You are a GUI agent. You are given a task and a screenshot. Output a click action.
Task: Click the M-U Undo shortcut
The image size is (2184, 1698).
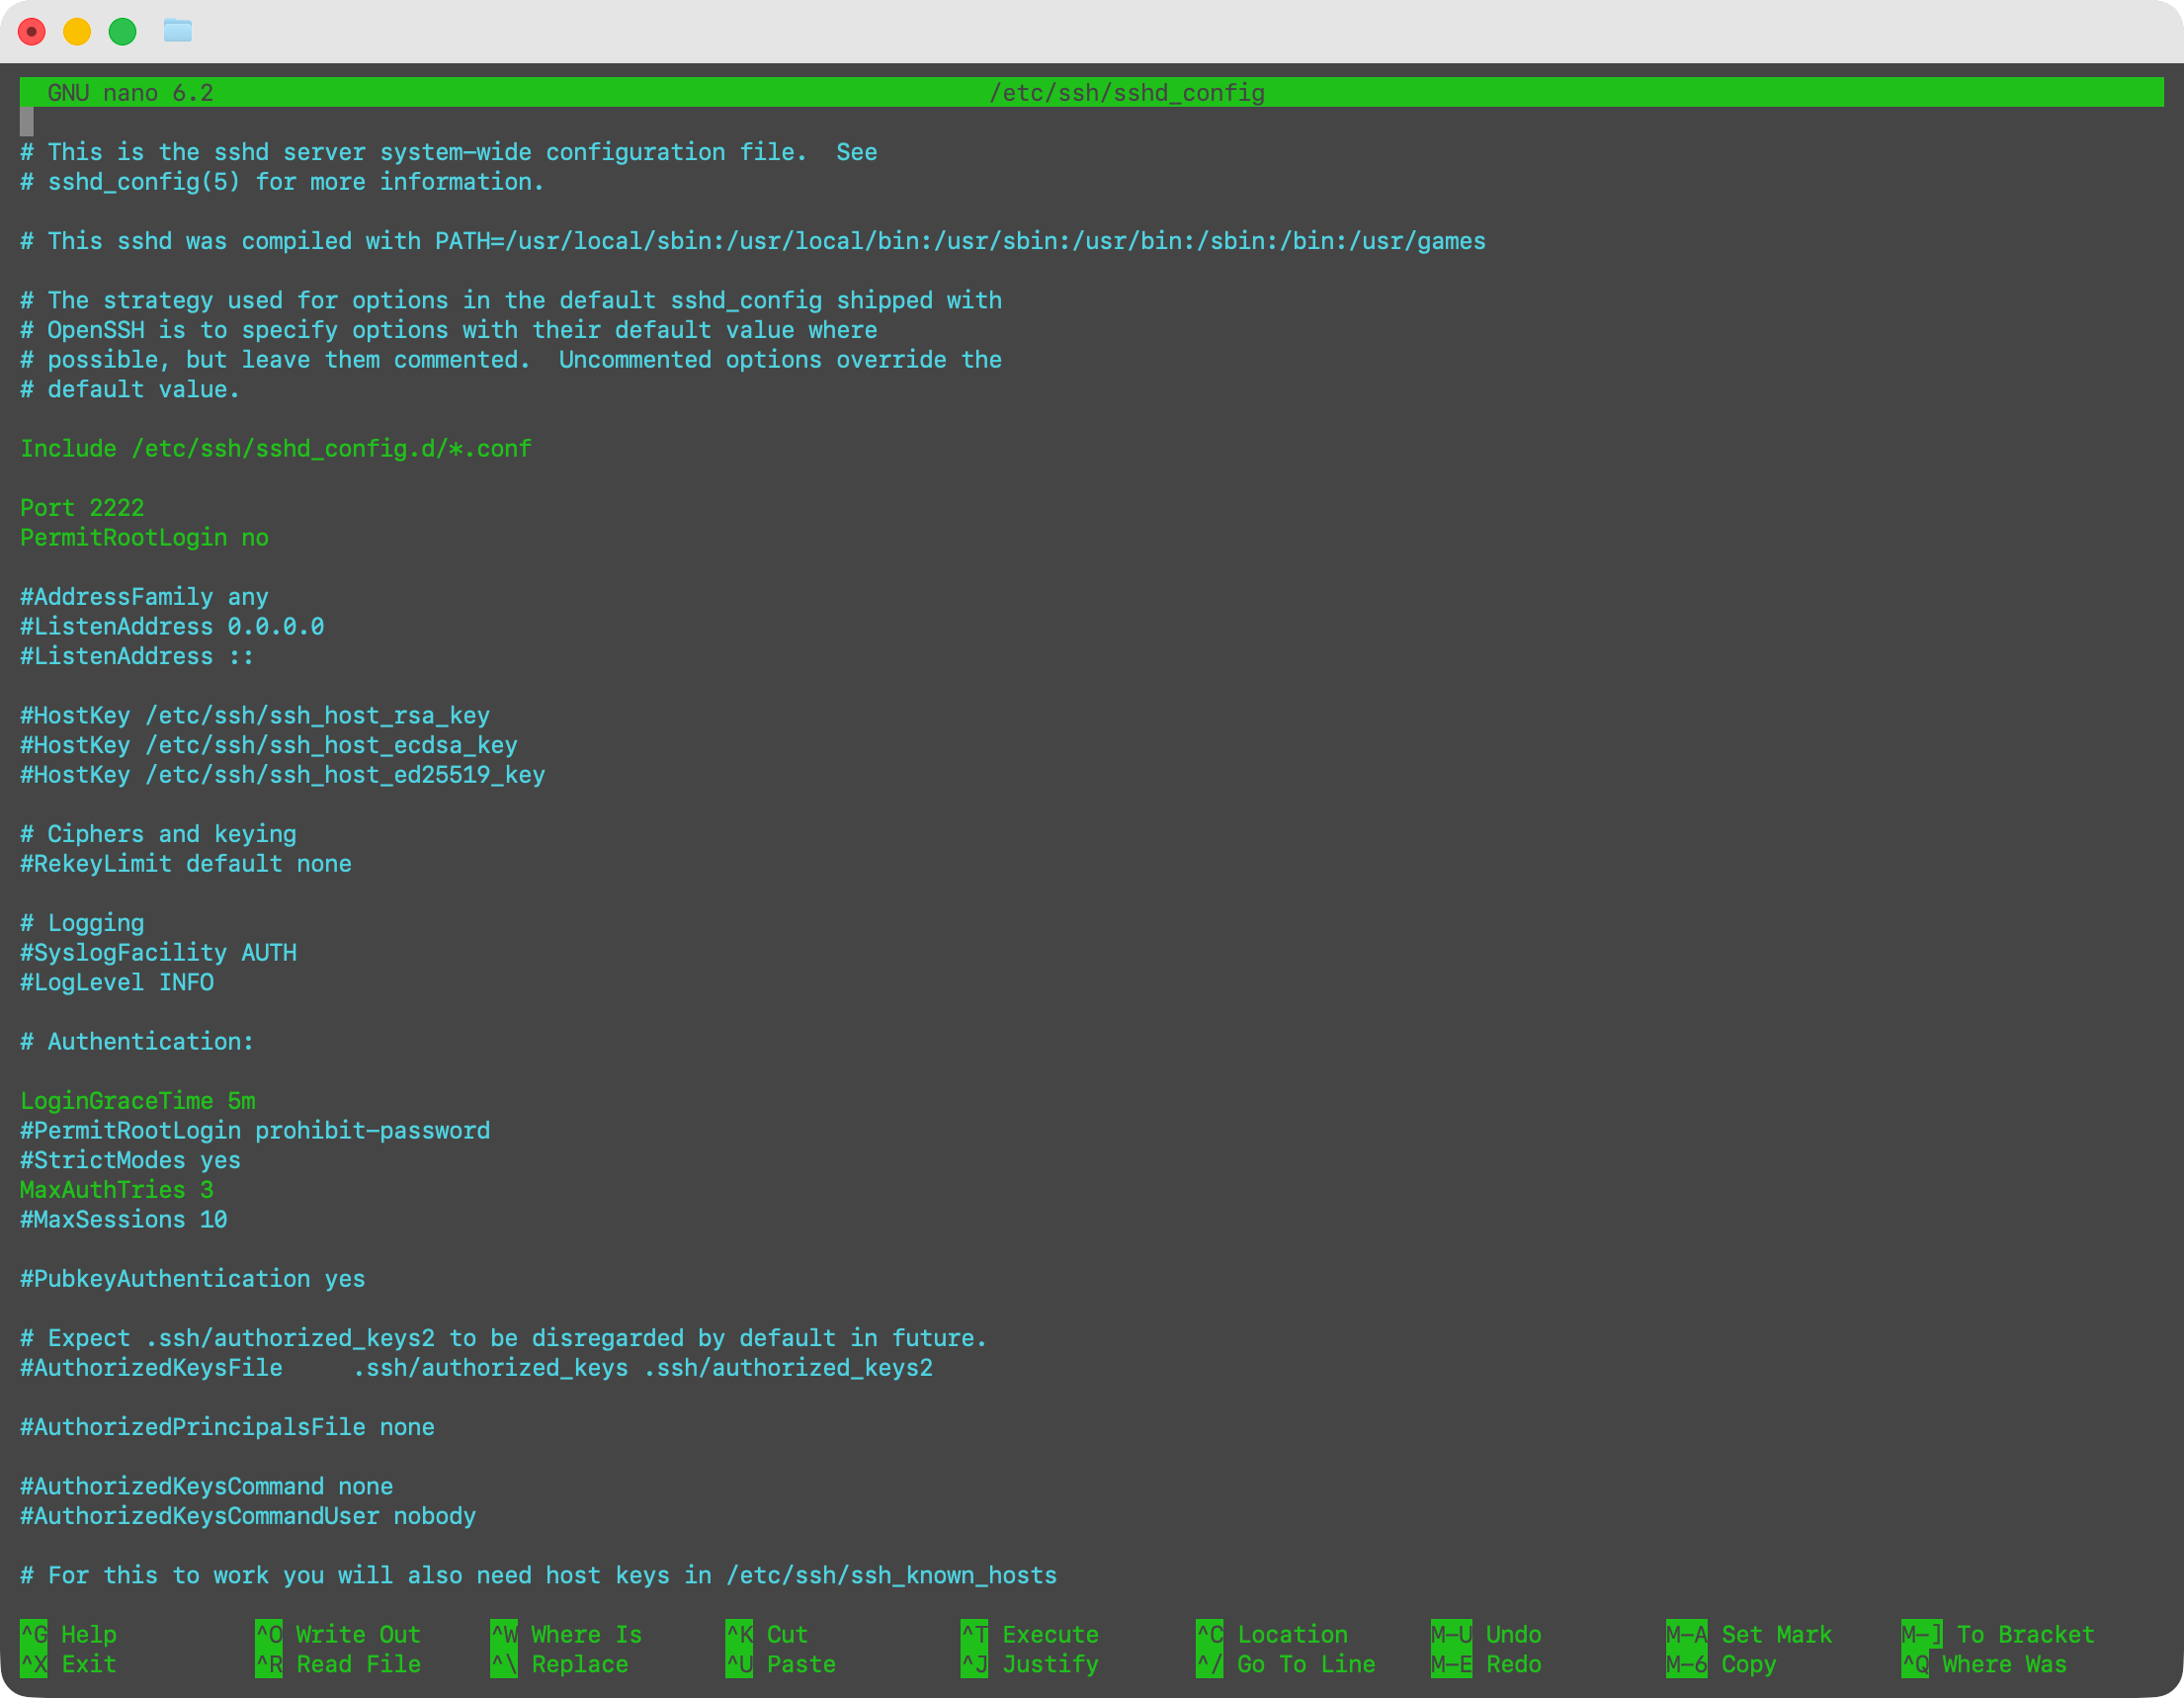click(1486, 1634)
